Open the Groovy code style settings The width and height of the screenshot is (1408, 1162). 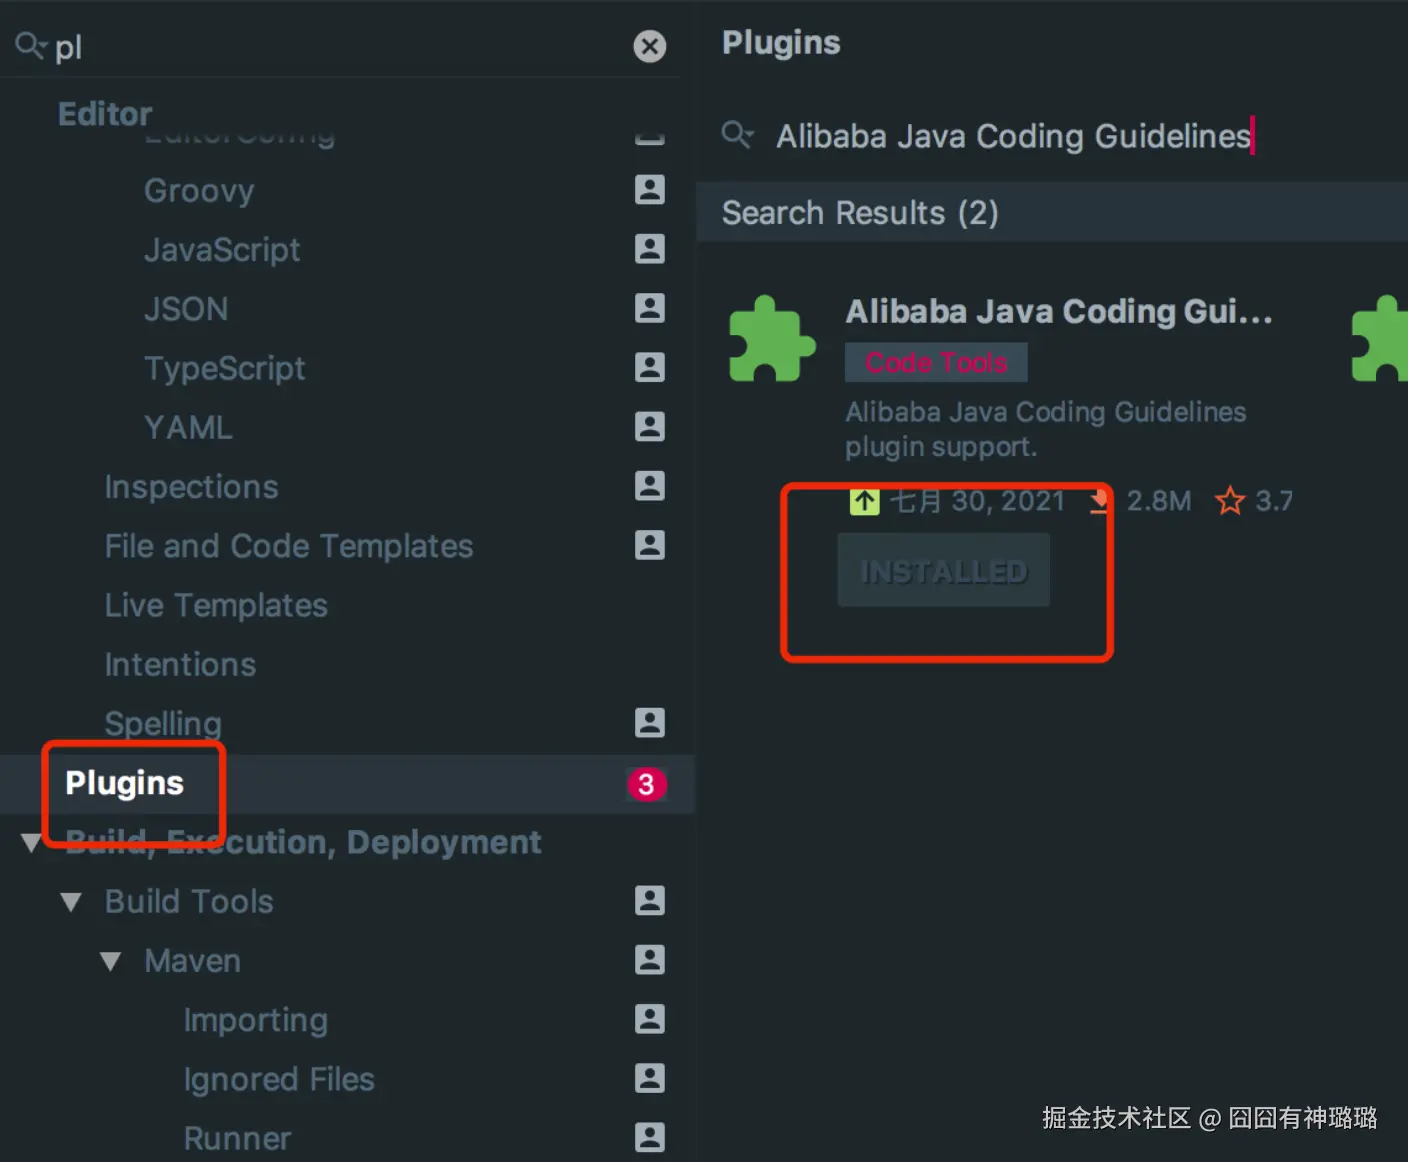click(199, 190)
